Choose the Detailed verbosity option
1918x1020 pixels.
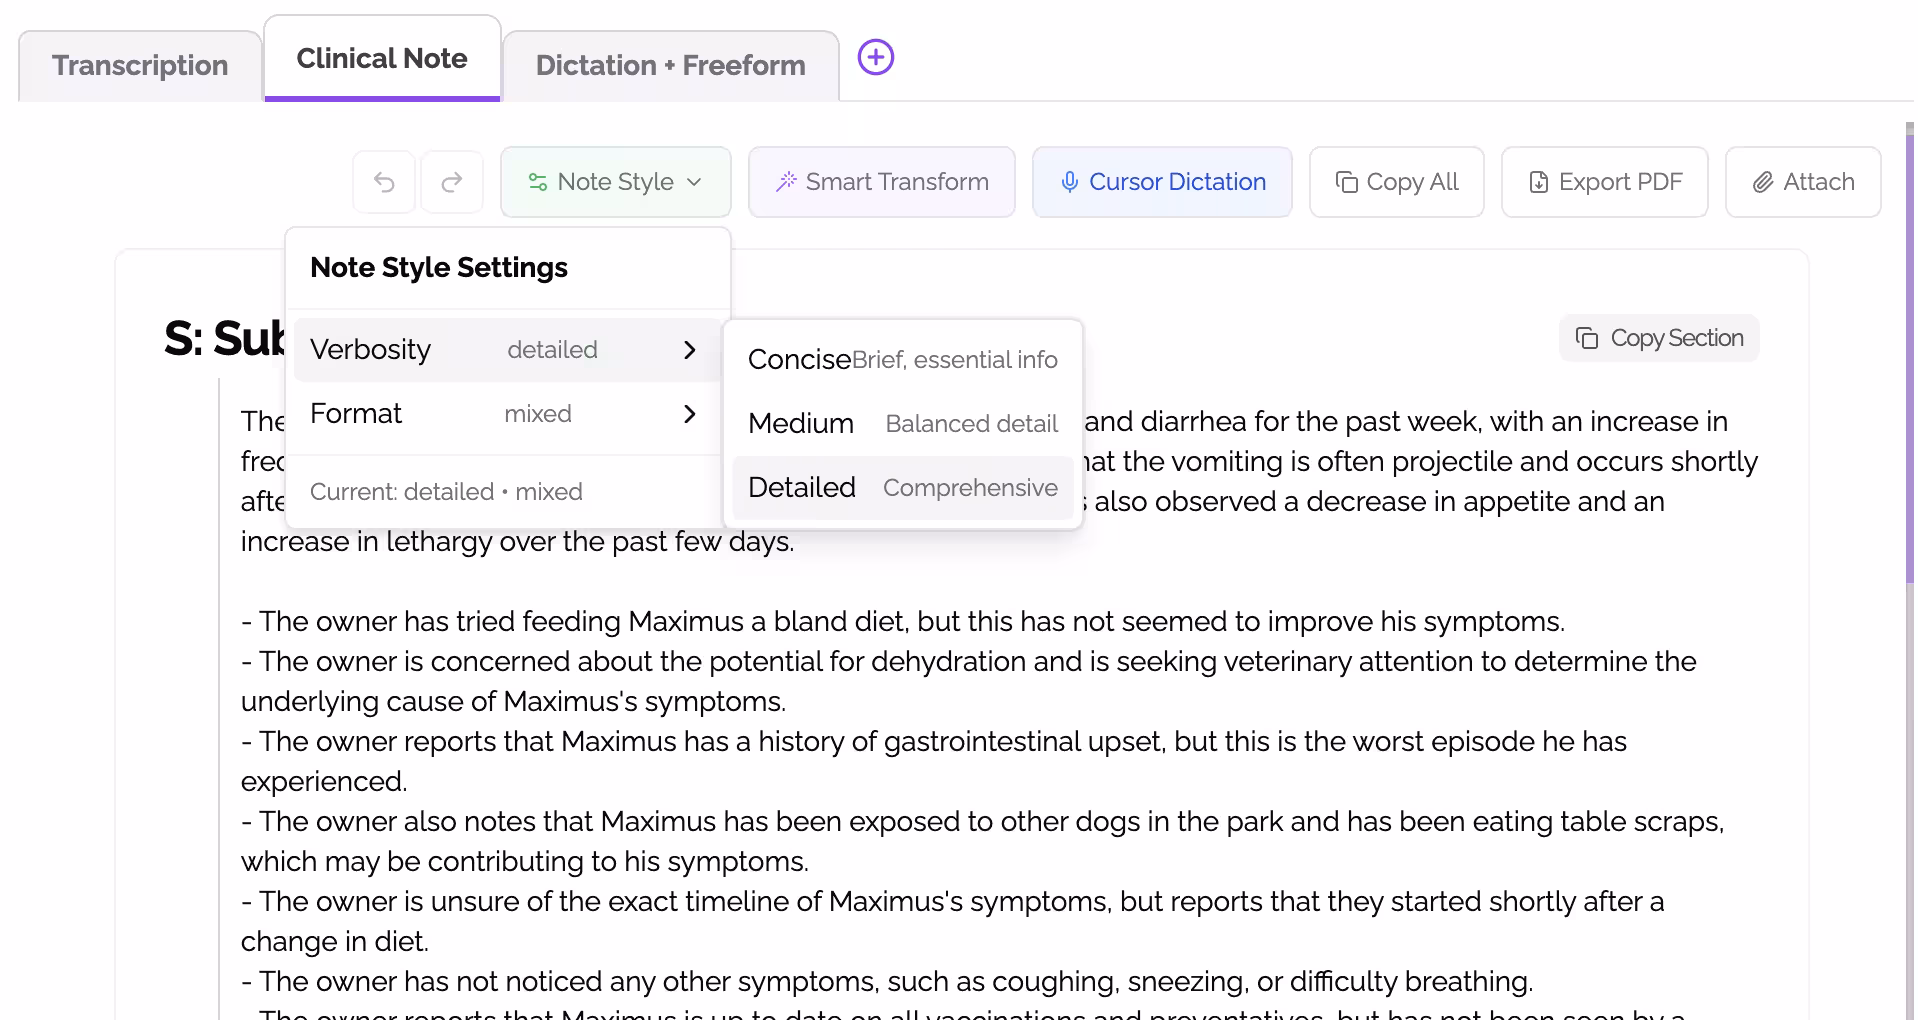pos(901,488)
